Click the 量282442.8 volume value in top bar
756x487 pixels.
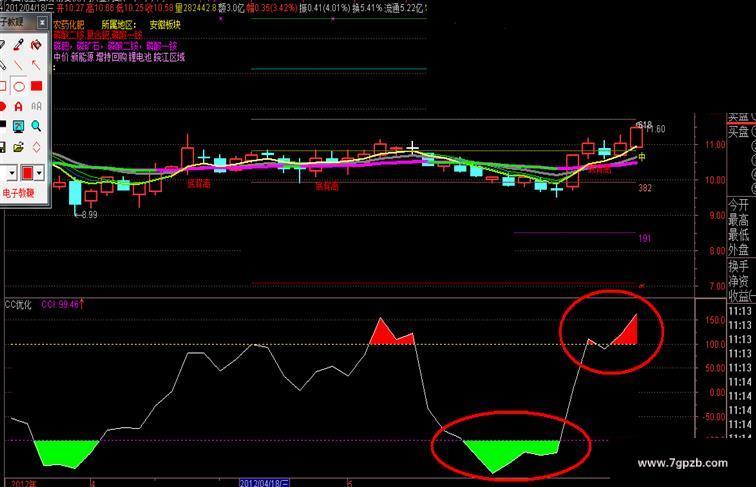(195, 8)
